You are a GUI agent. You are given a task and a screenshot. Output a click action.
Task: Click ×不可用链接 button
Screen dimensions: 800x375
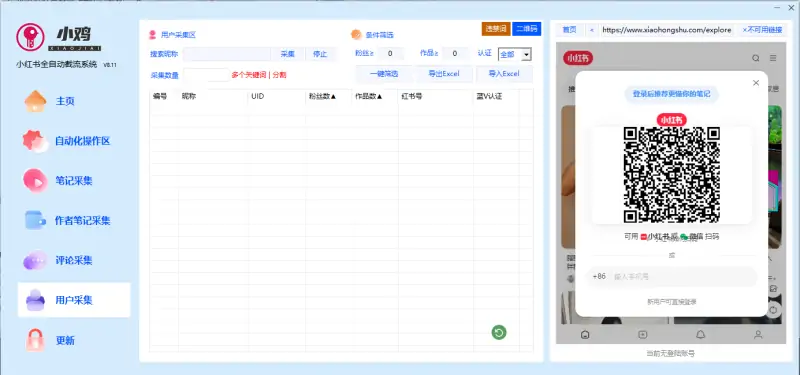click(x=762, y=30)
